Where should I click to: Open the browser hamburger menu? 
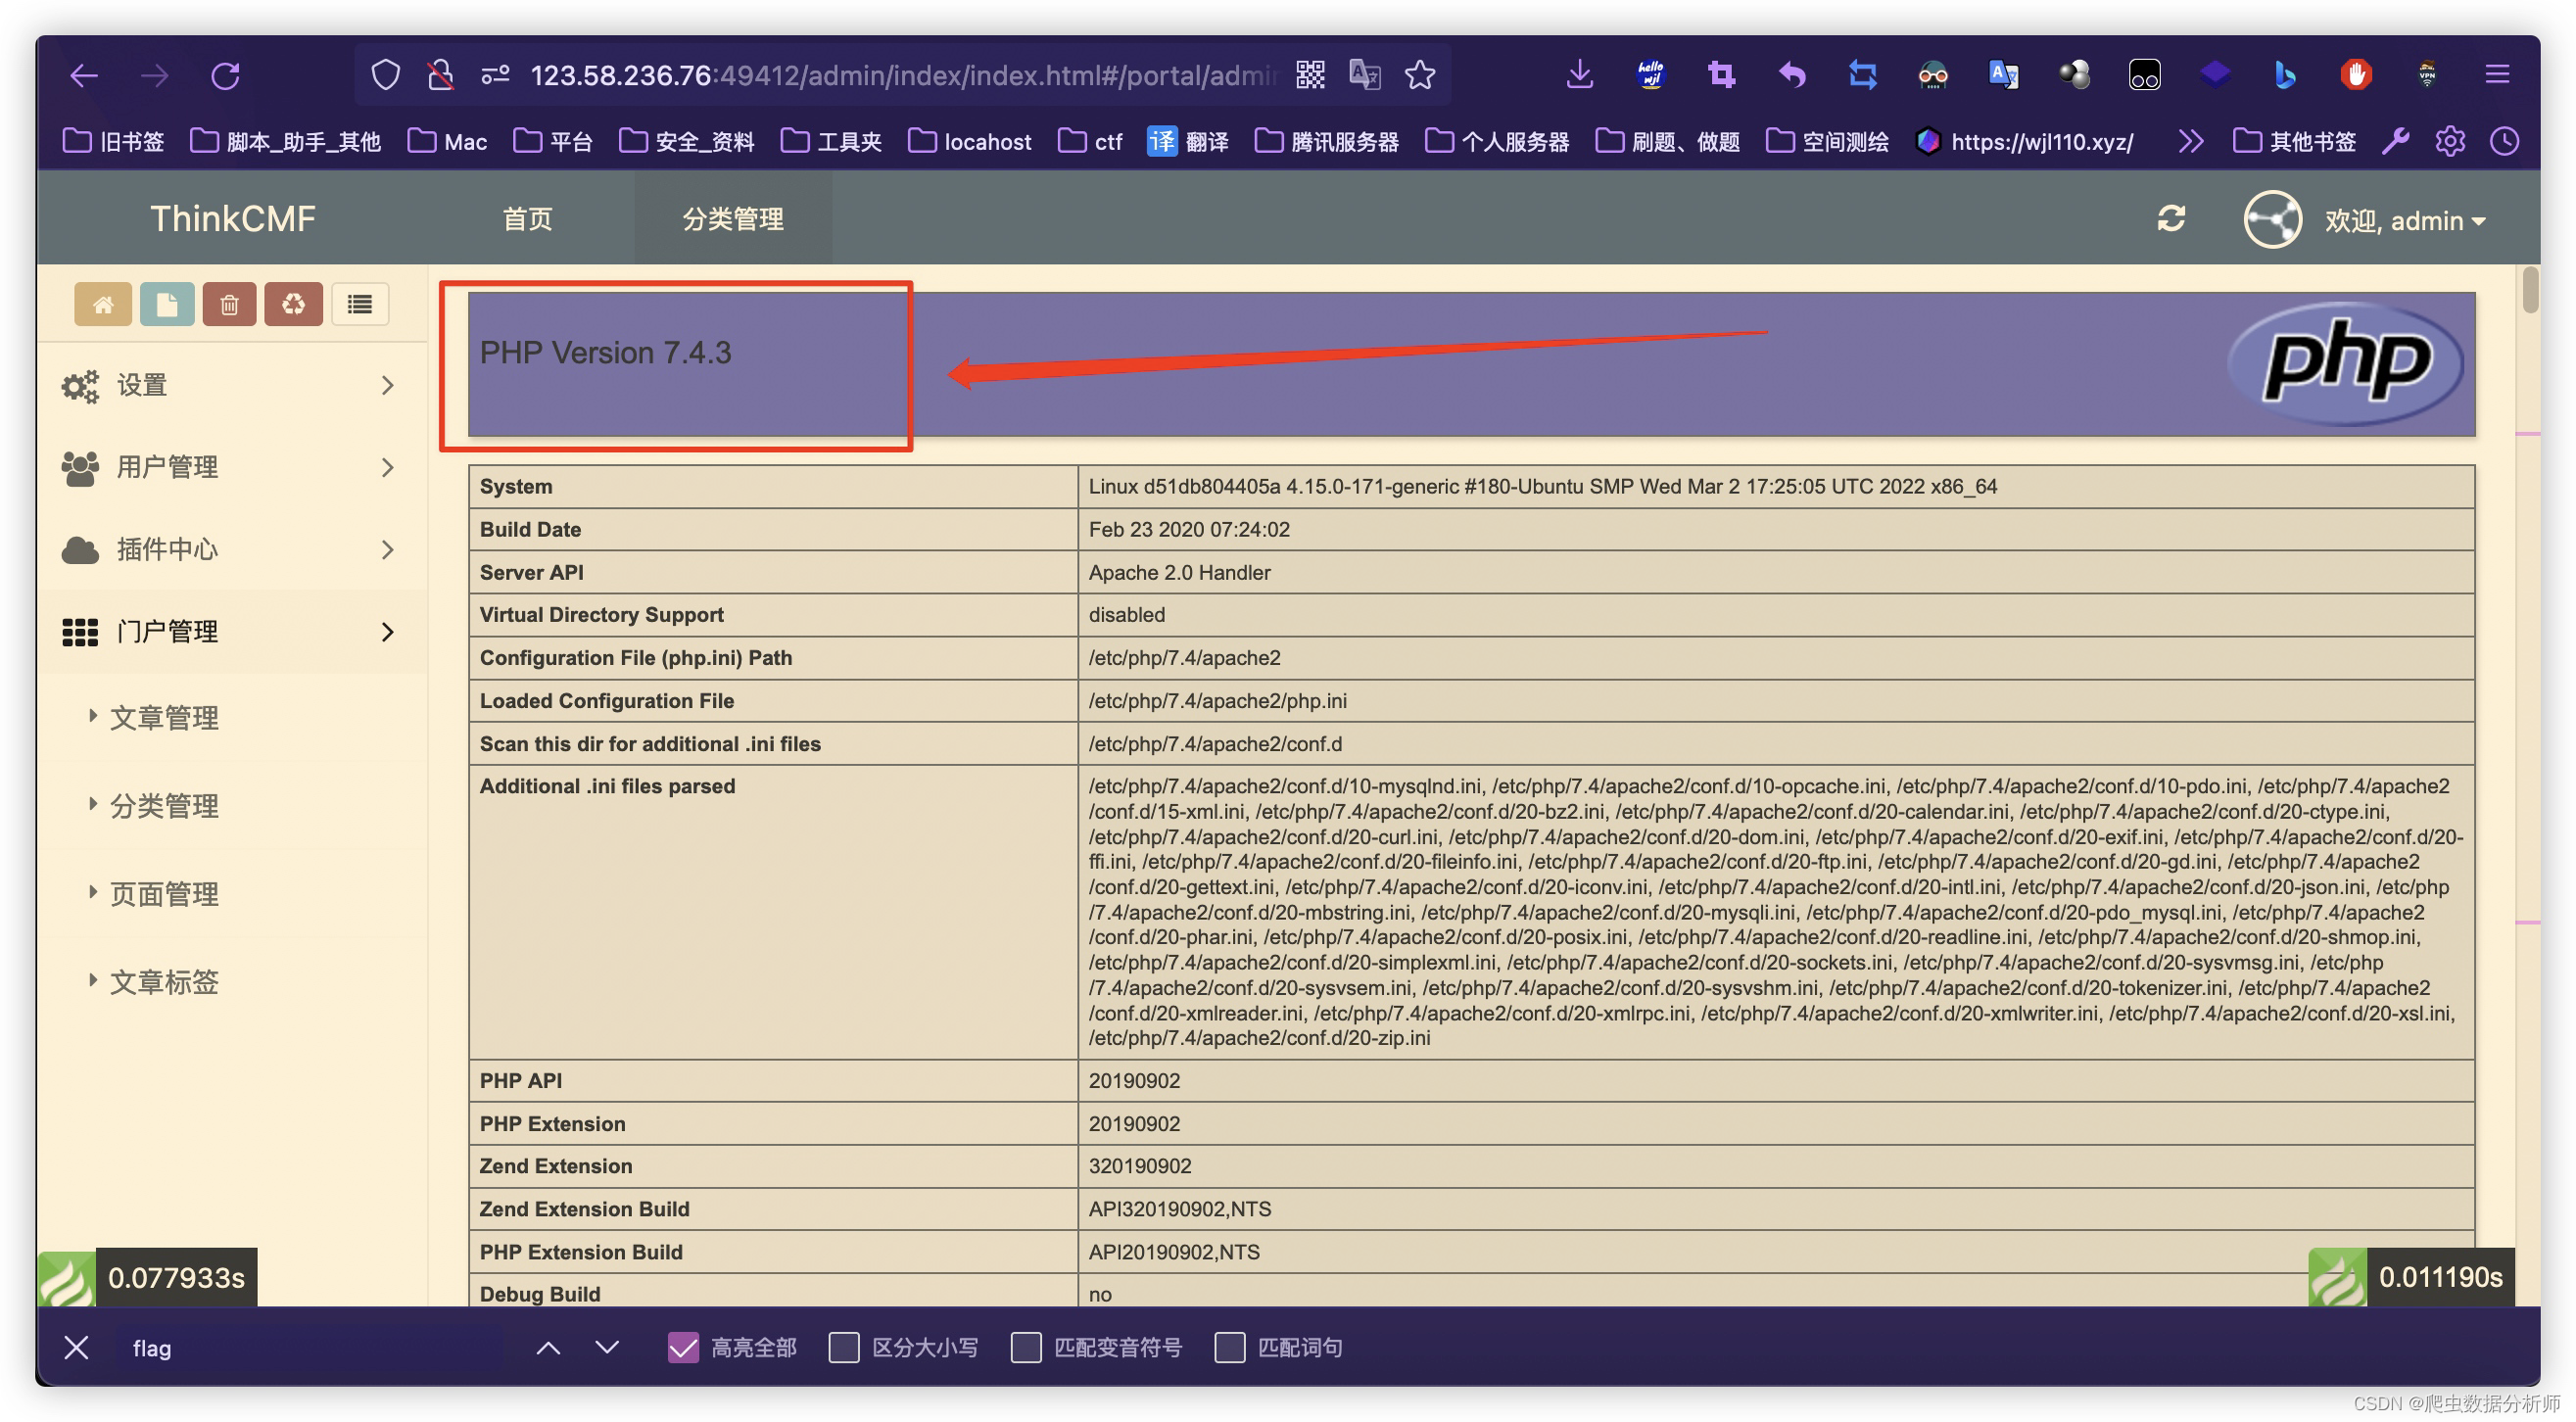(x=2497, y=75)
